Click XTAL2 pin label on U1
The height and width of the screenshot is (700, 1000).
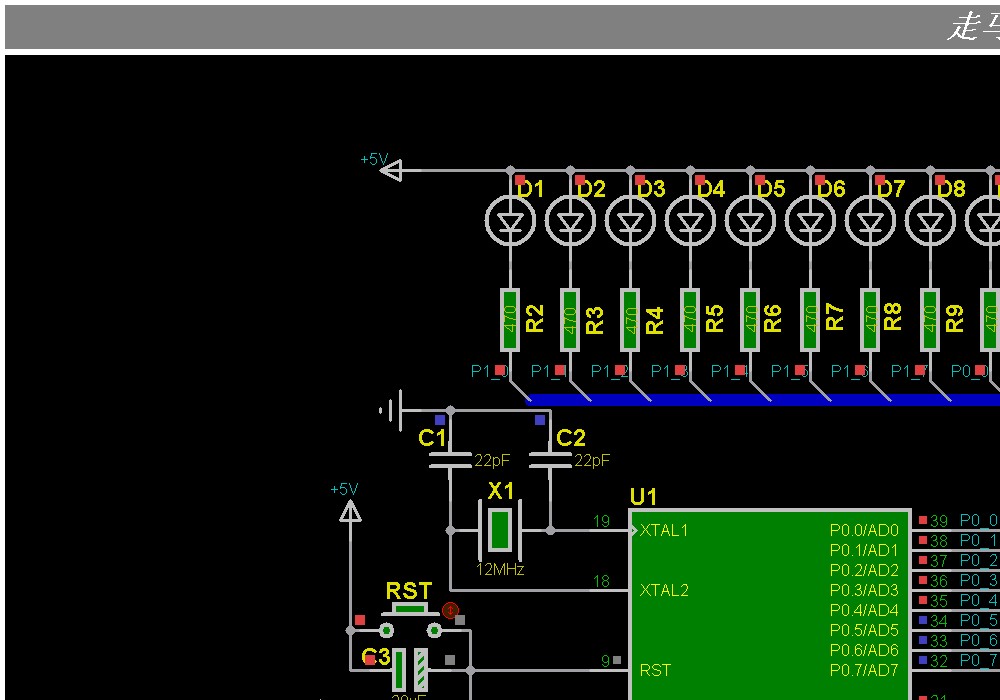click(x=664, y=590)
